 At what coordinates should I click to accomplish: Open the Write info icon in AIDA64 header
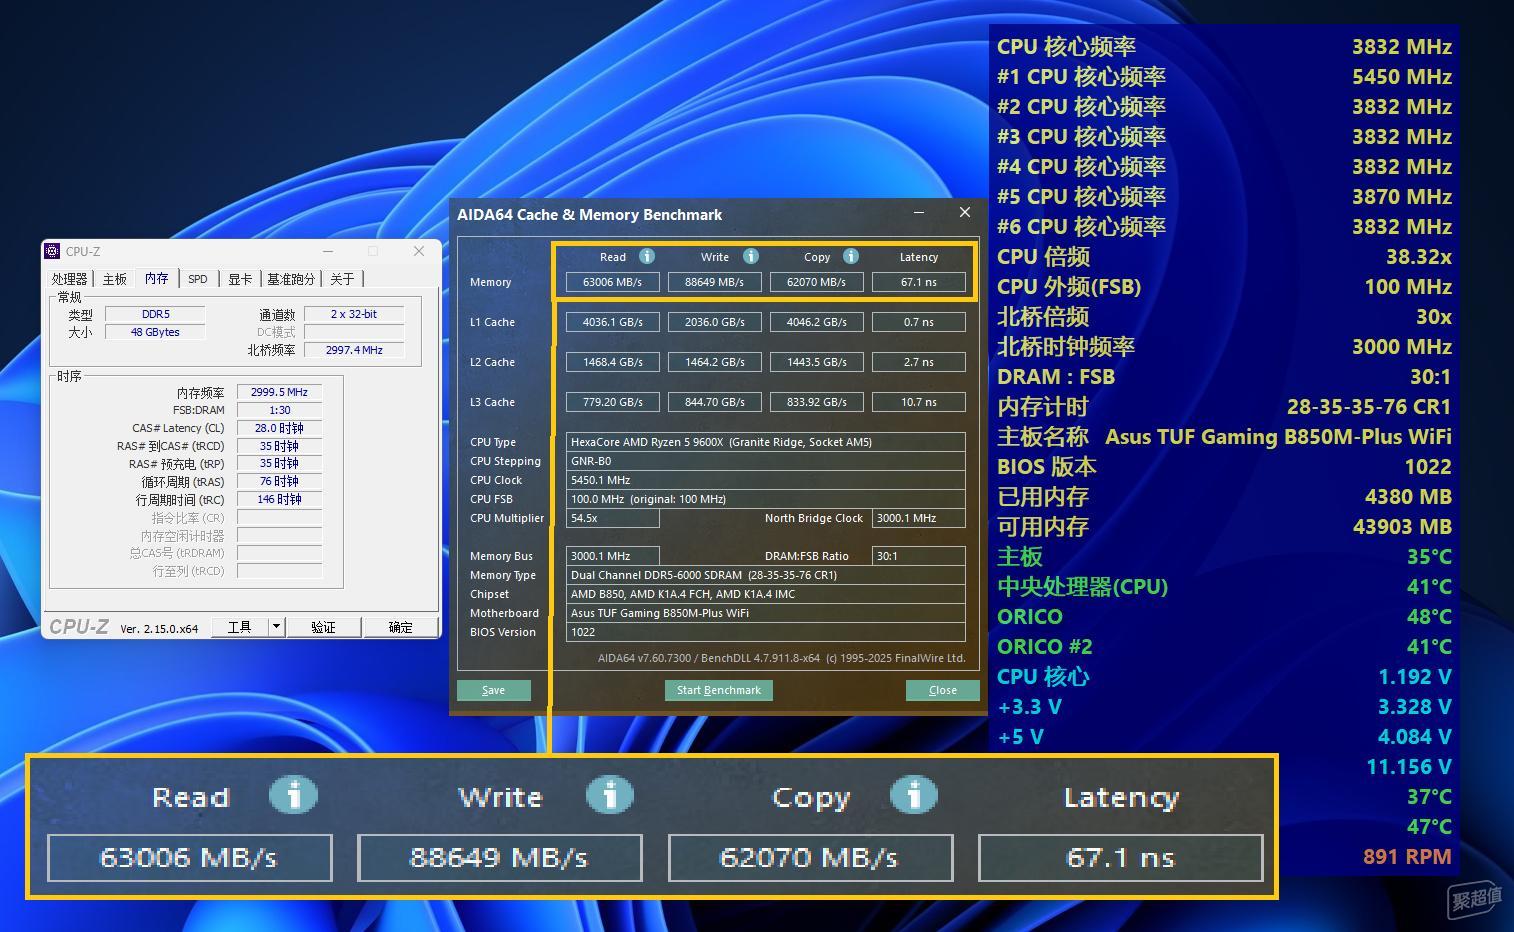click(751, 257)
